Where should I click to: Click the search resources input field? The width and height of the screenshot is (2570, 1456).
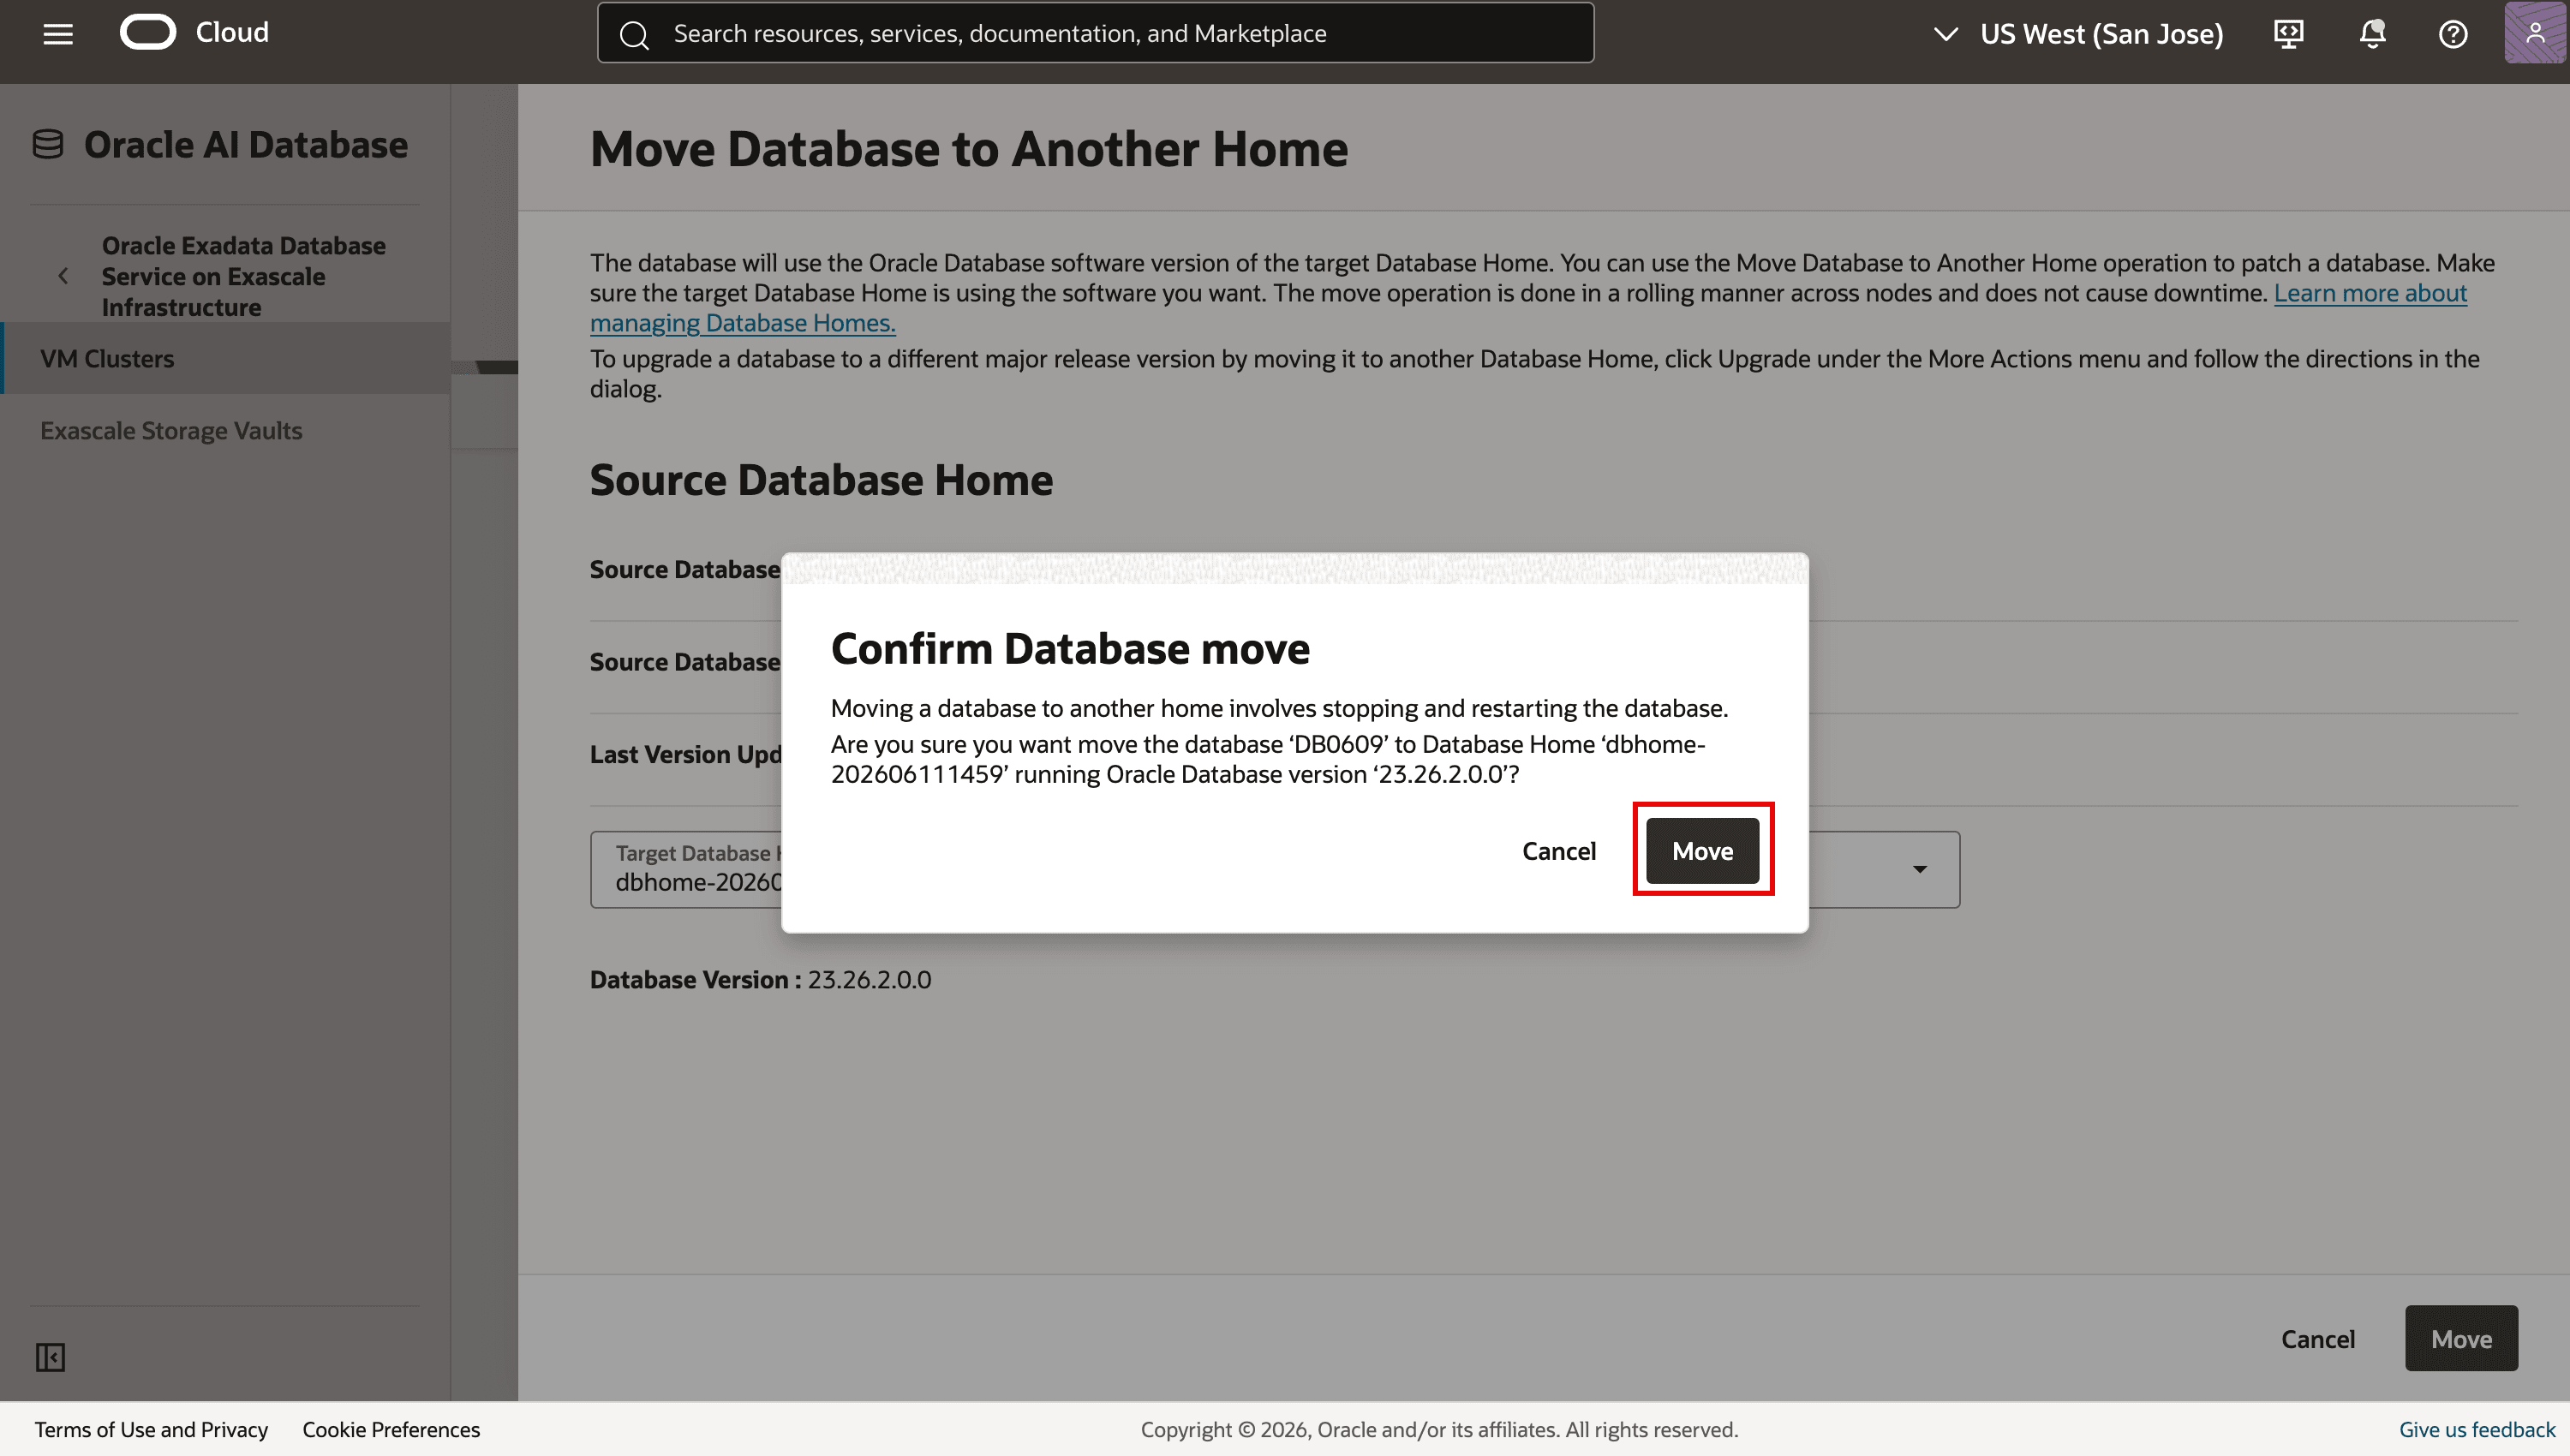point(1096,33)
